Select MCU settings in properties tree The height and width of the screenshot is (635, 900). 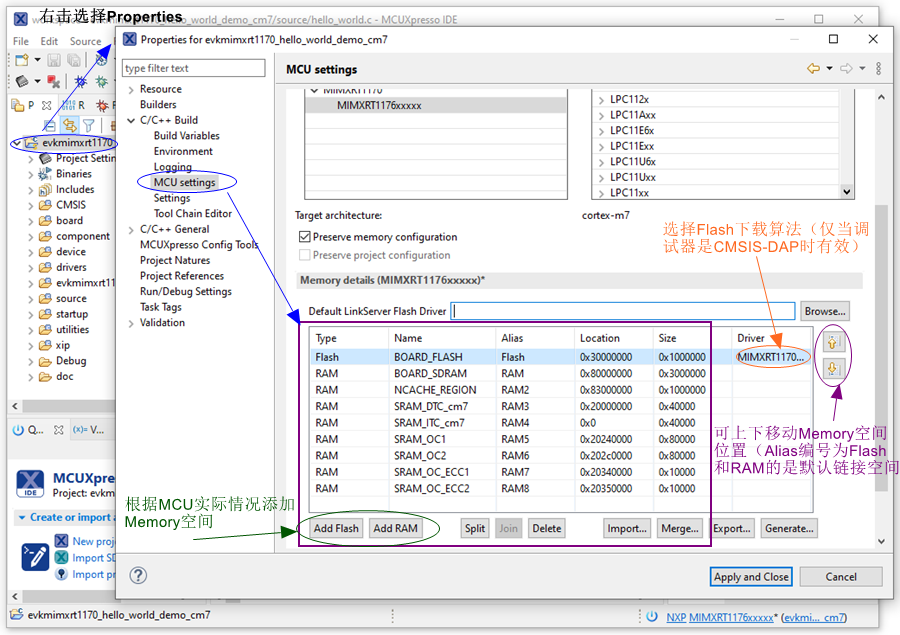pyautogui.click(x=184, y=182)
